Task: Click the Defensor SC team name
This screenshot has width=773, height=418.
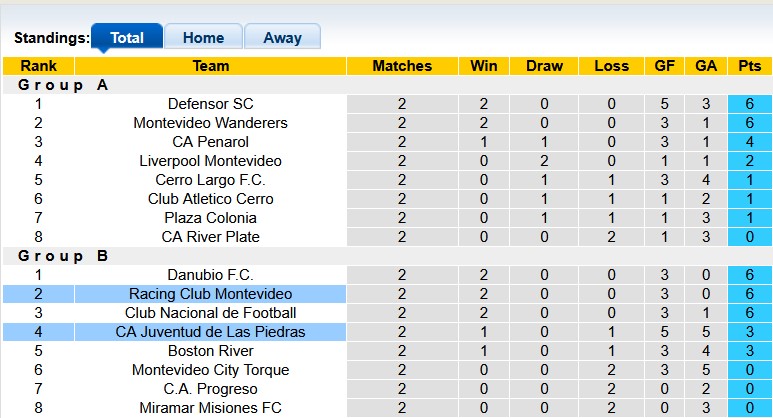Action: (x=210, y=104)
